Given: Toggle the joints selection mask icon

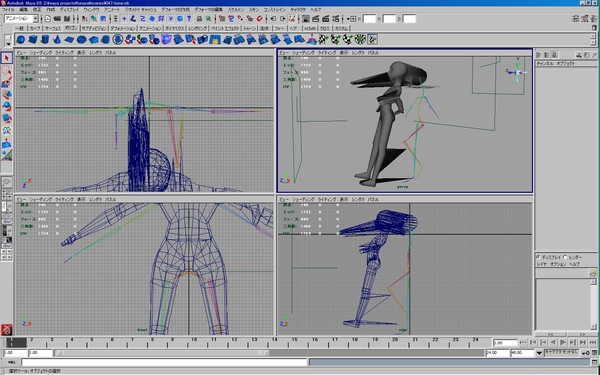Looking at the screenshot, I should pyautogui.click(x=133, y=18).
